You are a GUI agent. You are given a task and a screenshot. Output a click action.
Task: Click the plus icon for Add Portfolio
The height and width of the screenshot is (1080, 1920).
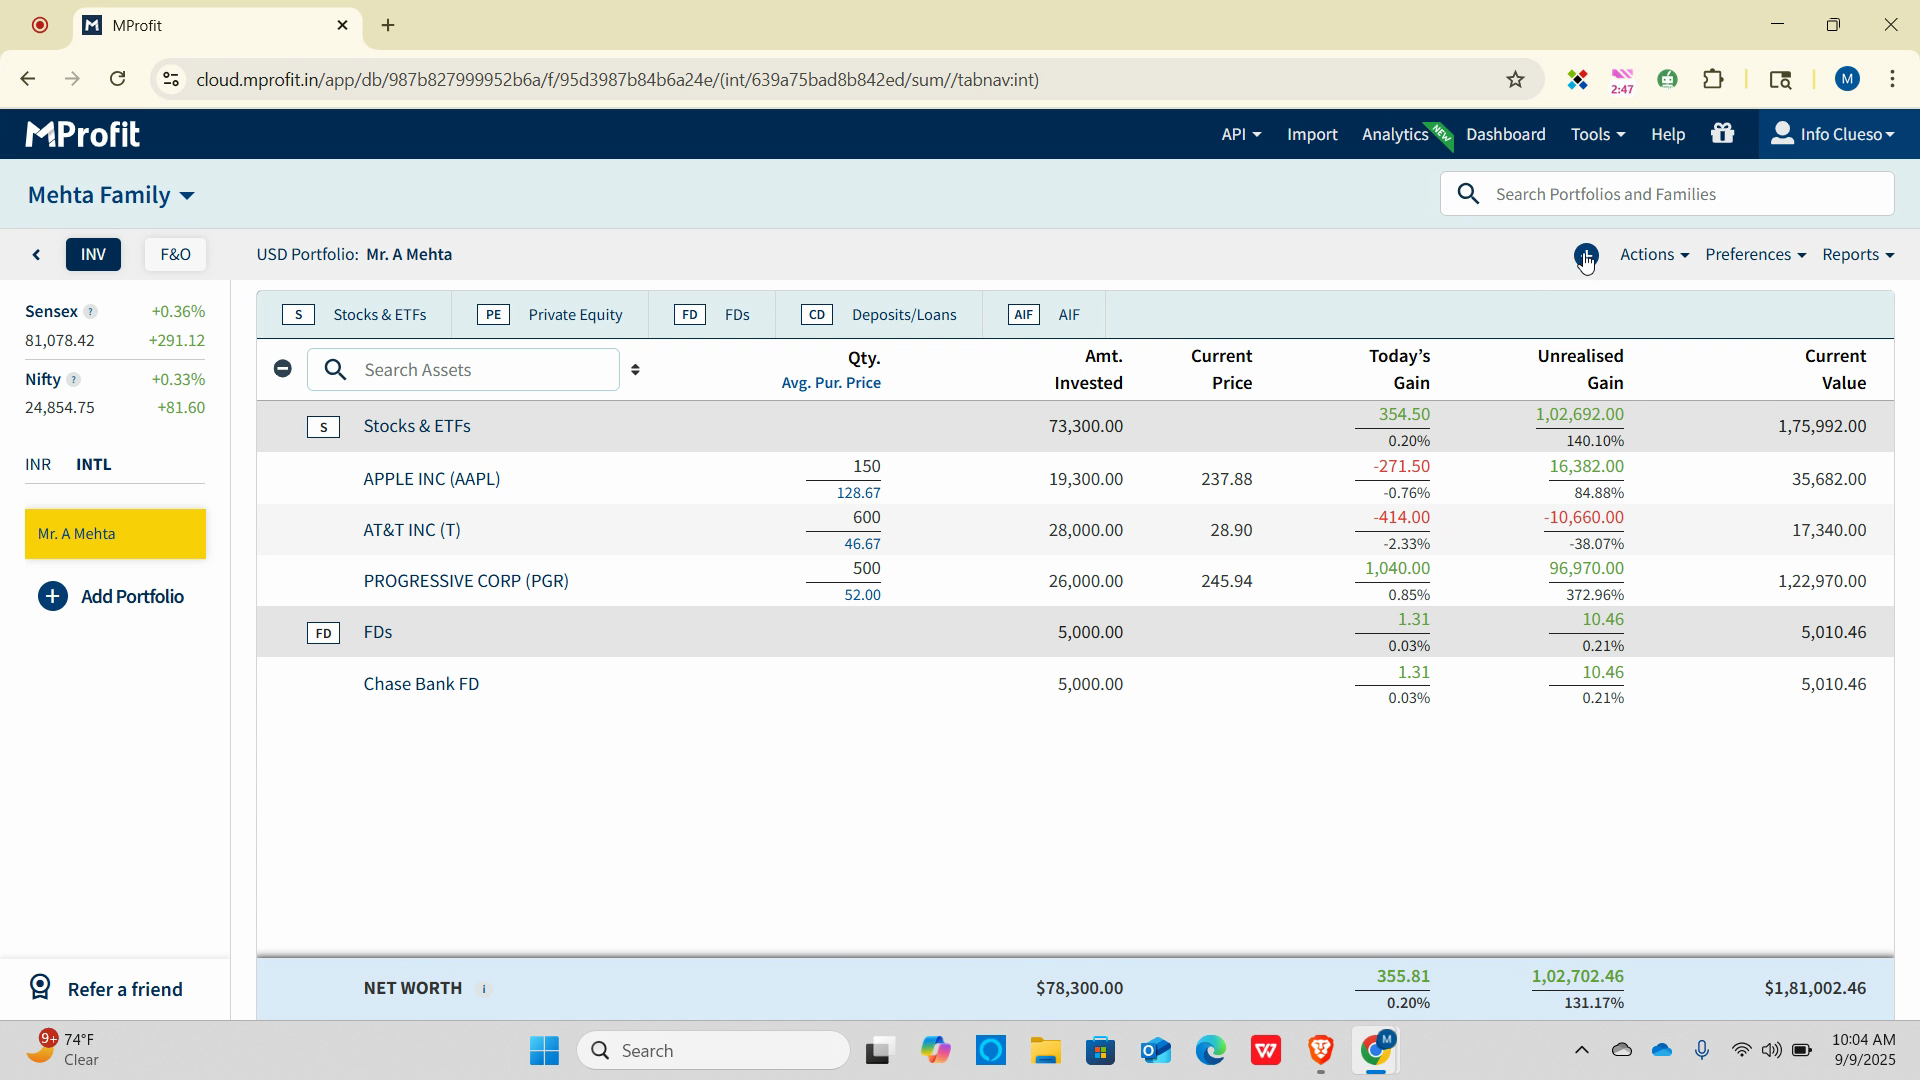coord(53,597)
